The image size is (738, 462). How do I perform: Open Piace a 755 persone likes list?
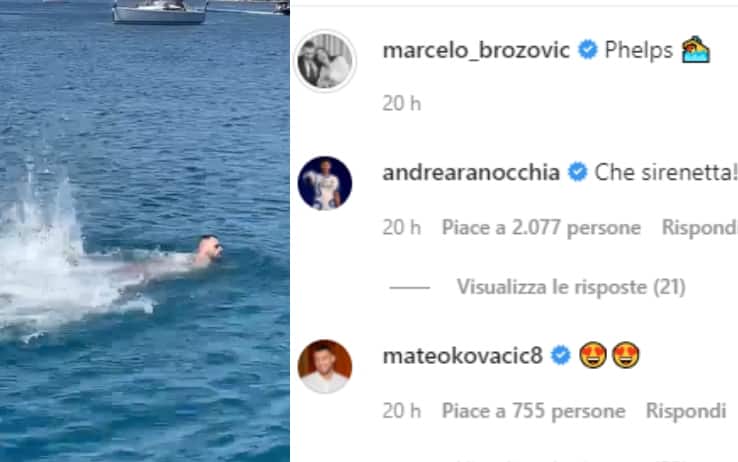[534, 411]
